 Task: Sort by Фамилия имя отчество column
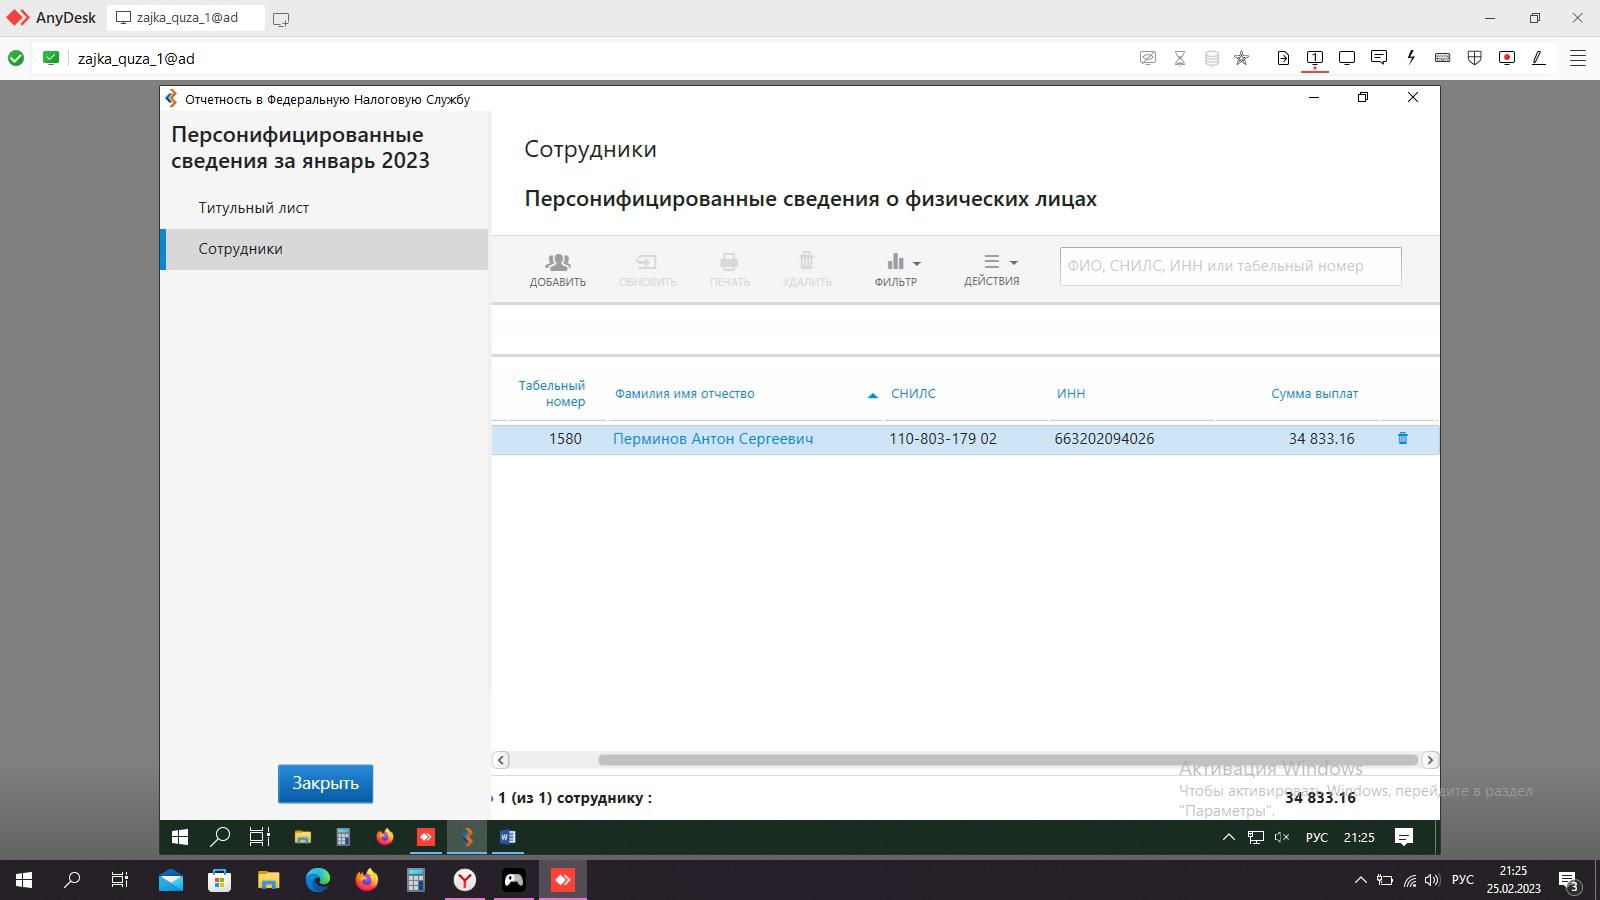coord(684,393)
